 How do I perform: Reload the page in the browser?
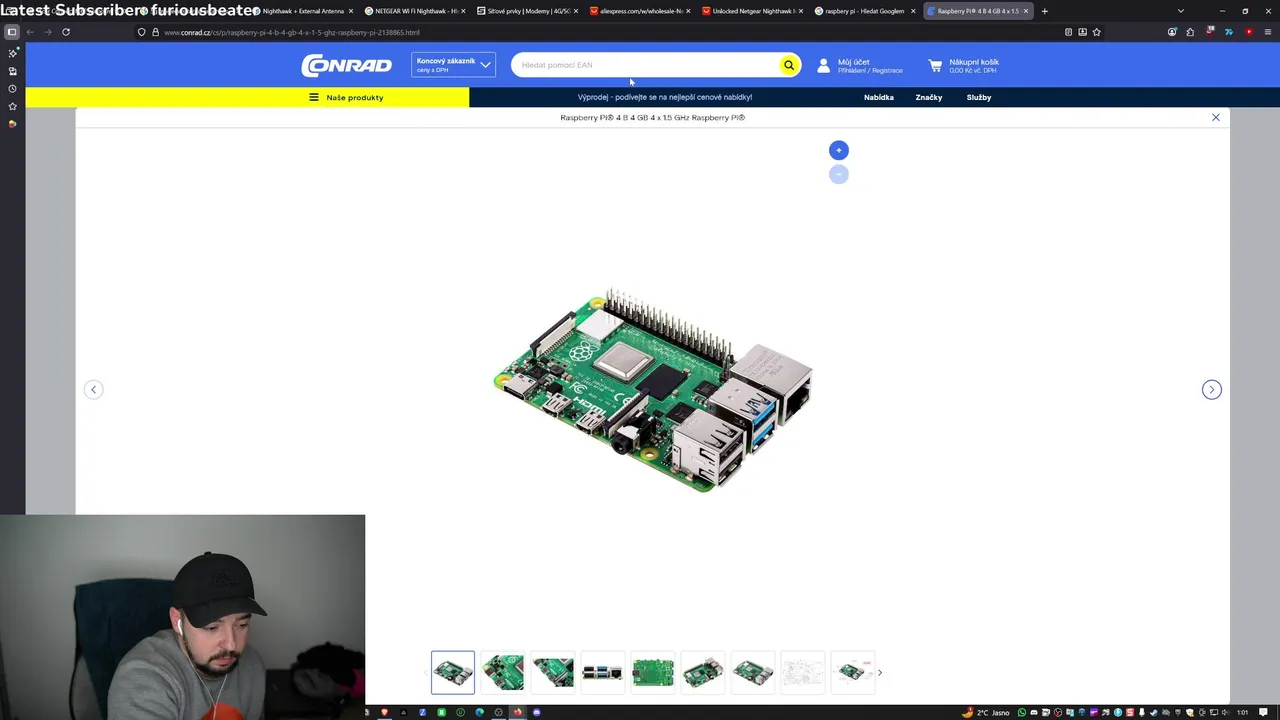tap(66, 32)
